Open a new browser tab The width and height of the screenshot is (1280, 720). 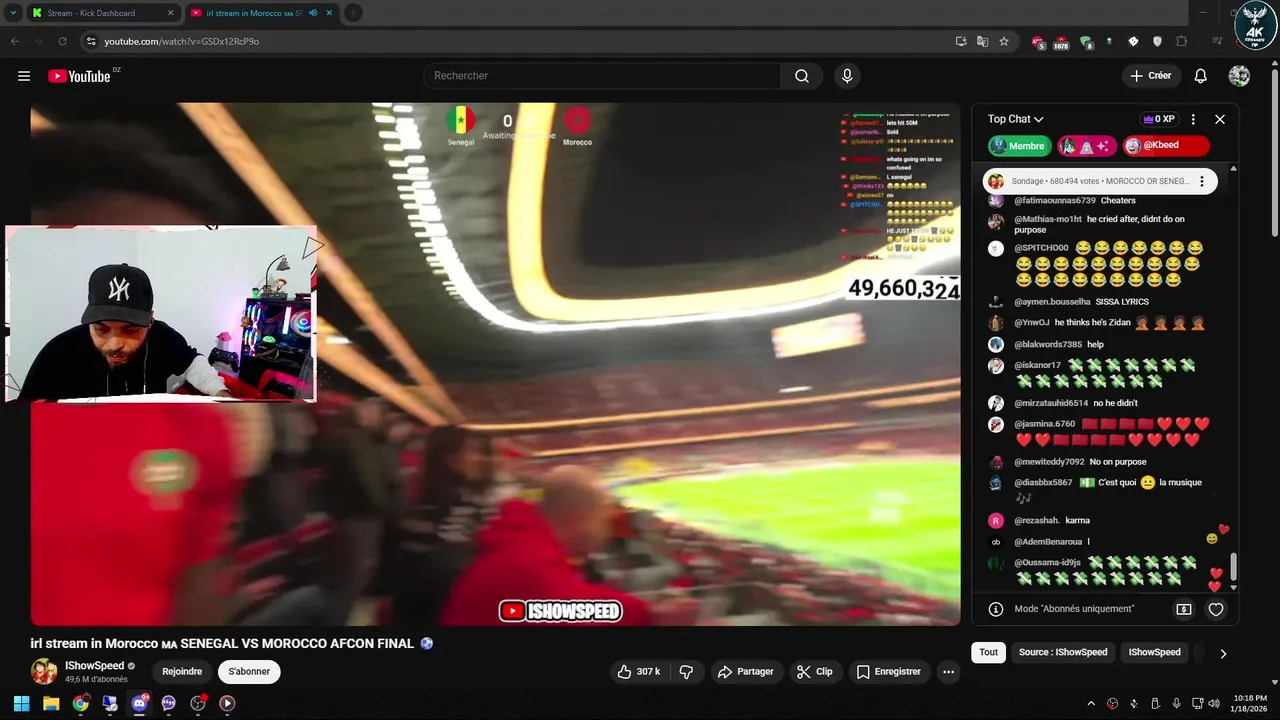coord(353,13)
